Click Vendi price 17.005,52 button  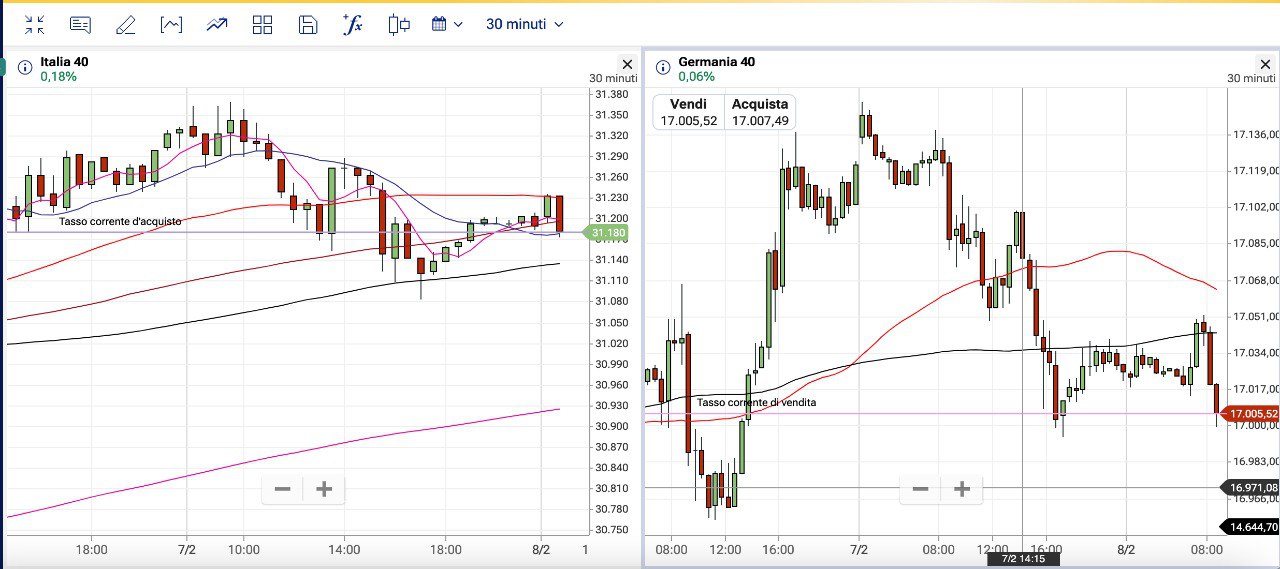click(688, 112)
